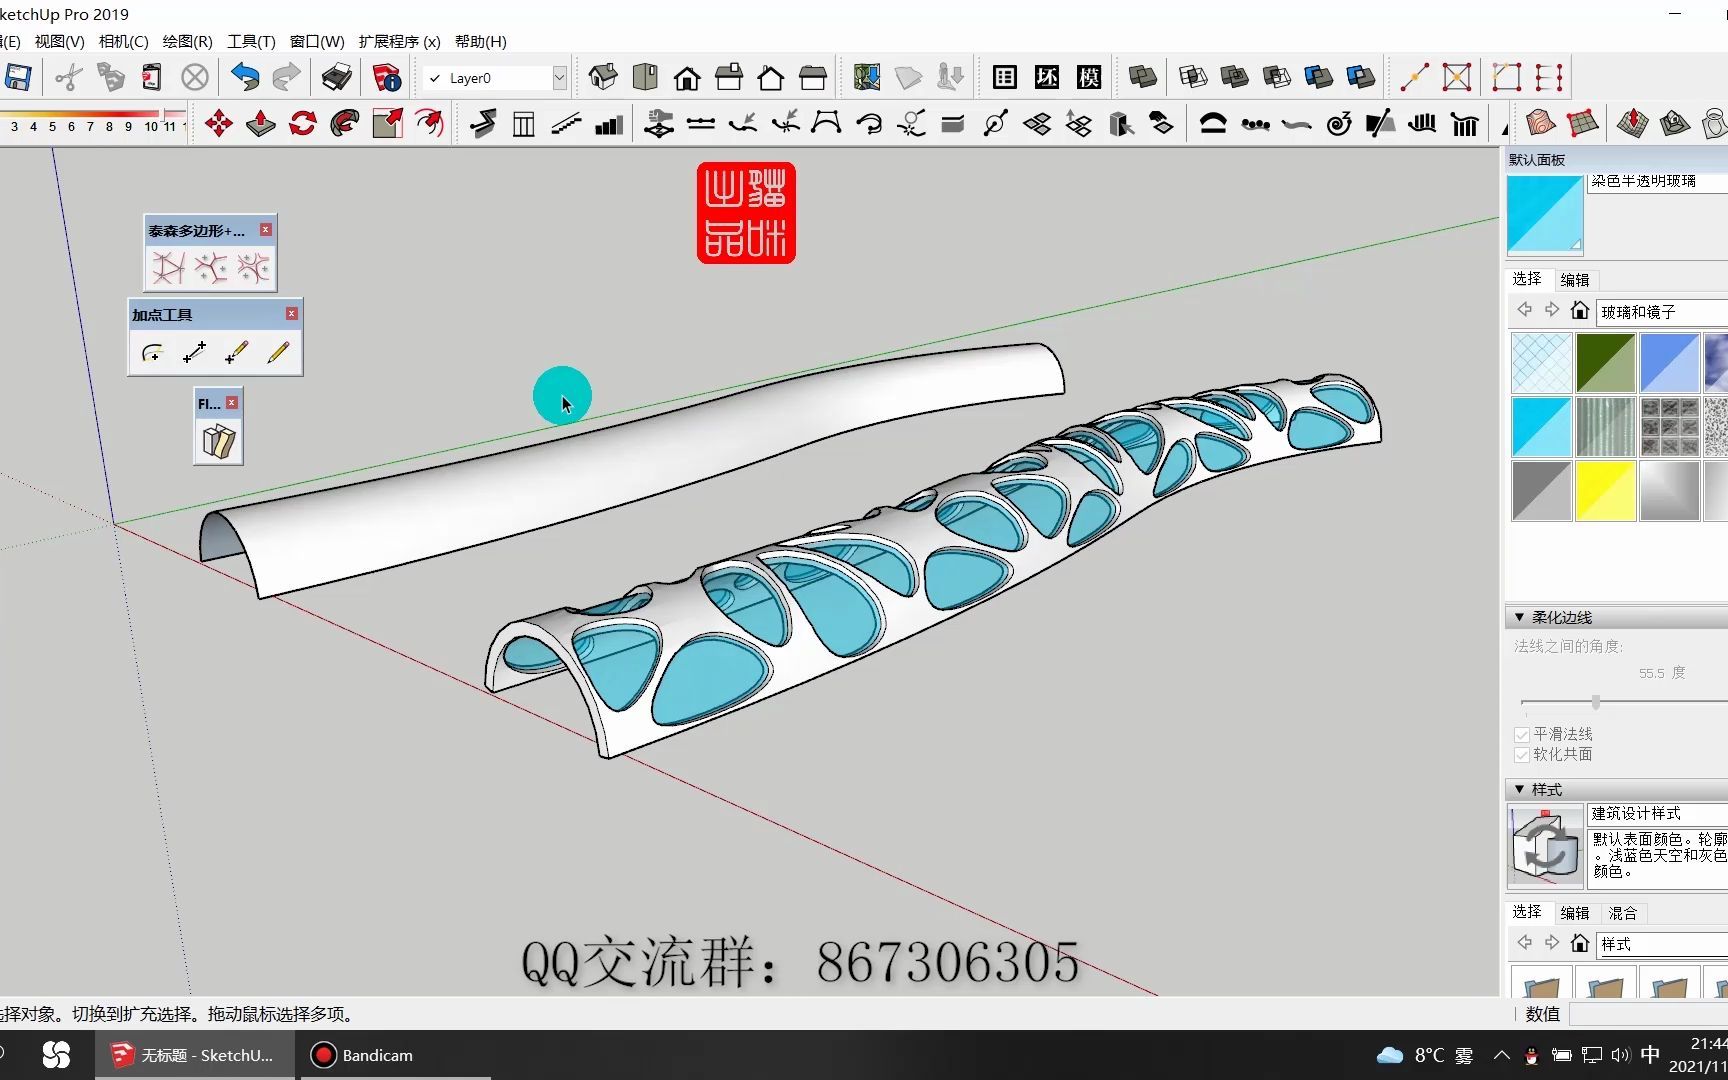Click the materials back arrow

(x=1524, y=311)
